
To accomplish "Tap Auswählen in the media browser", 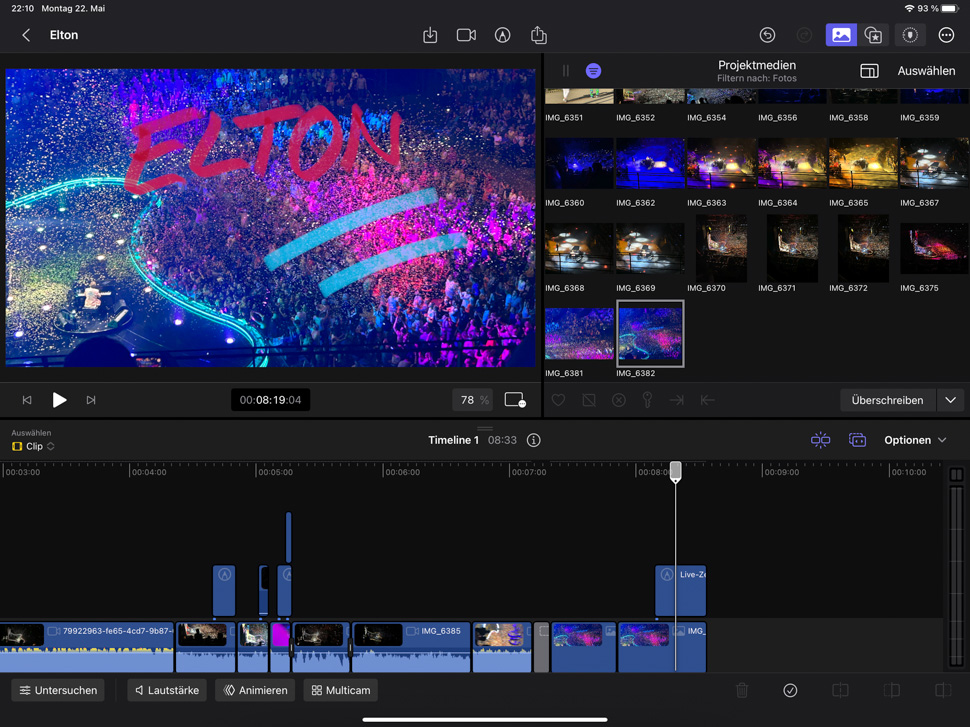I will click(x=926, y=71).
